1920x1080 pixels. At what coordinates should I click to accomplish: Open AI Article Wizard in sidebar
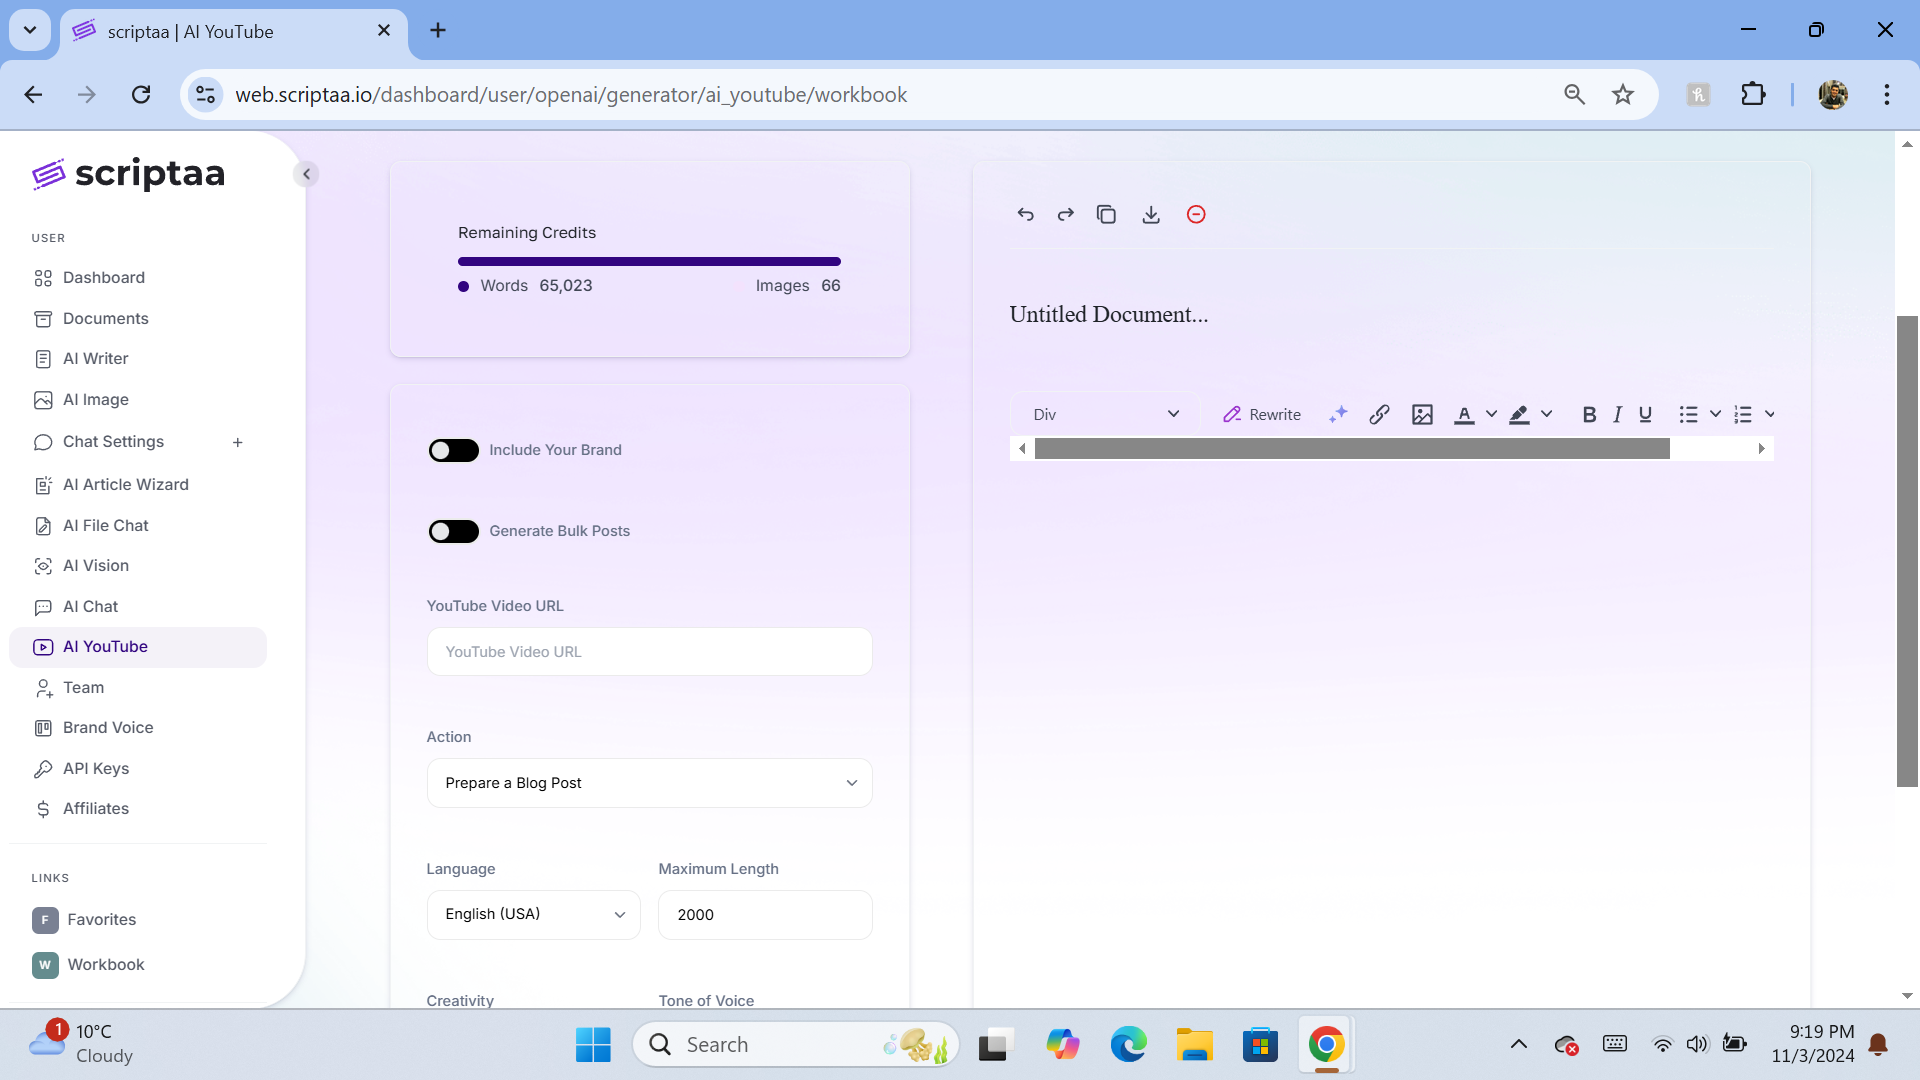tap(125, 484)
